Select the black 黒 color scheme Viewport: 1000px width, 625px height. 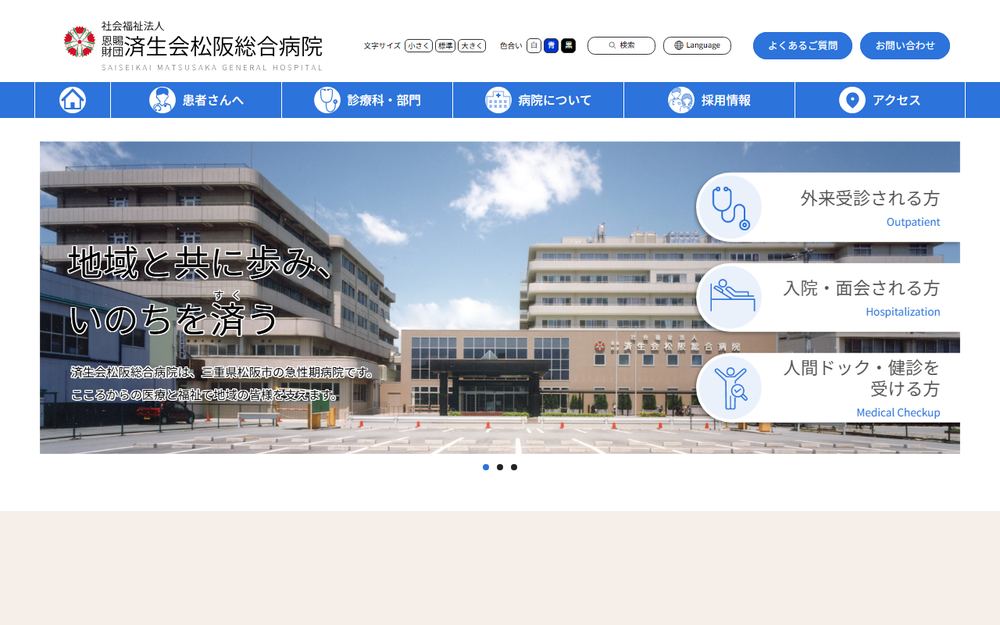point(568,46)
